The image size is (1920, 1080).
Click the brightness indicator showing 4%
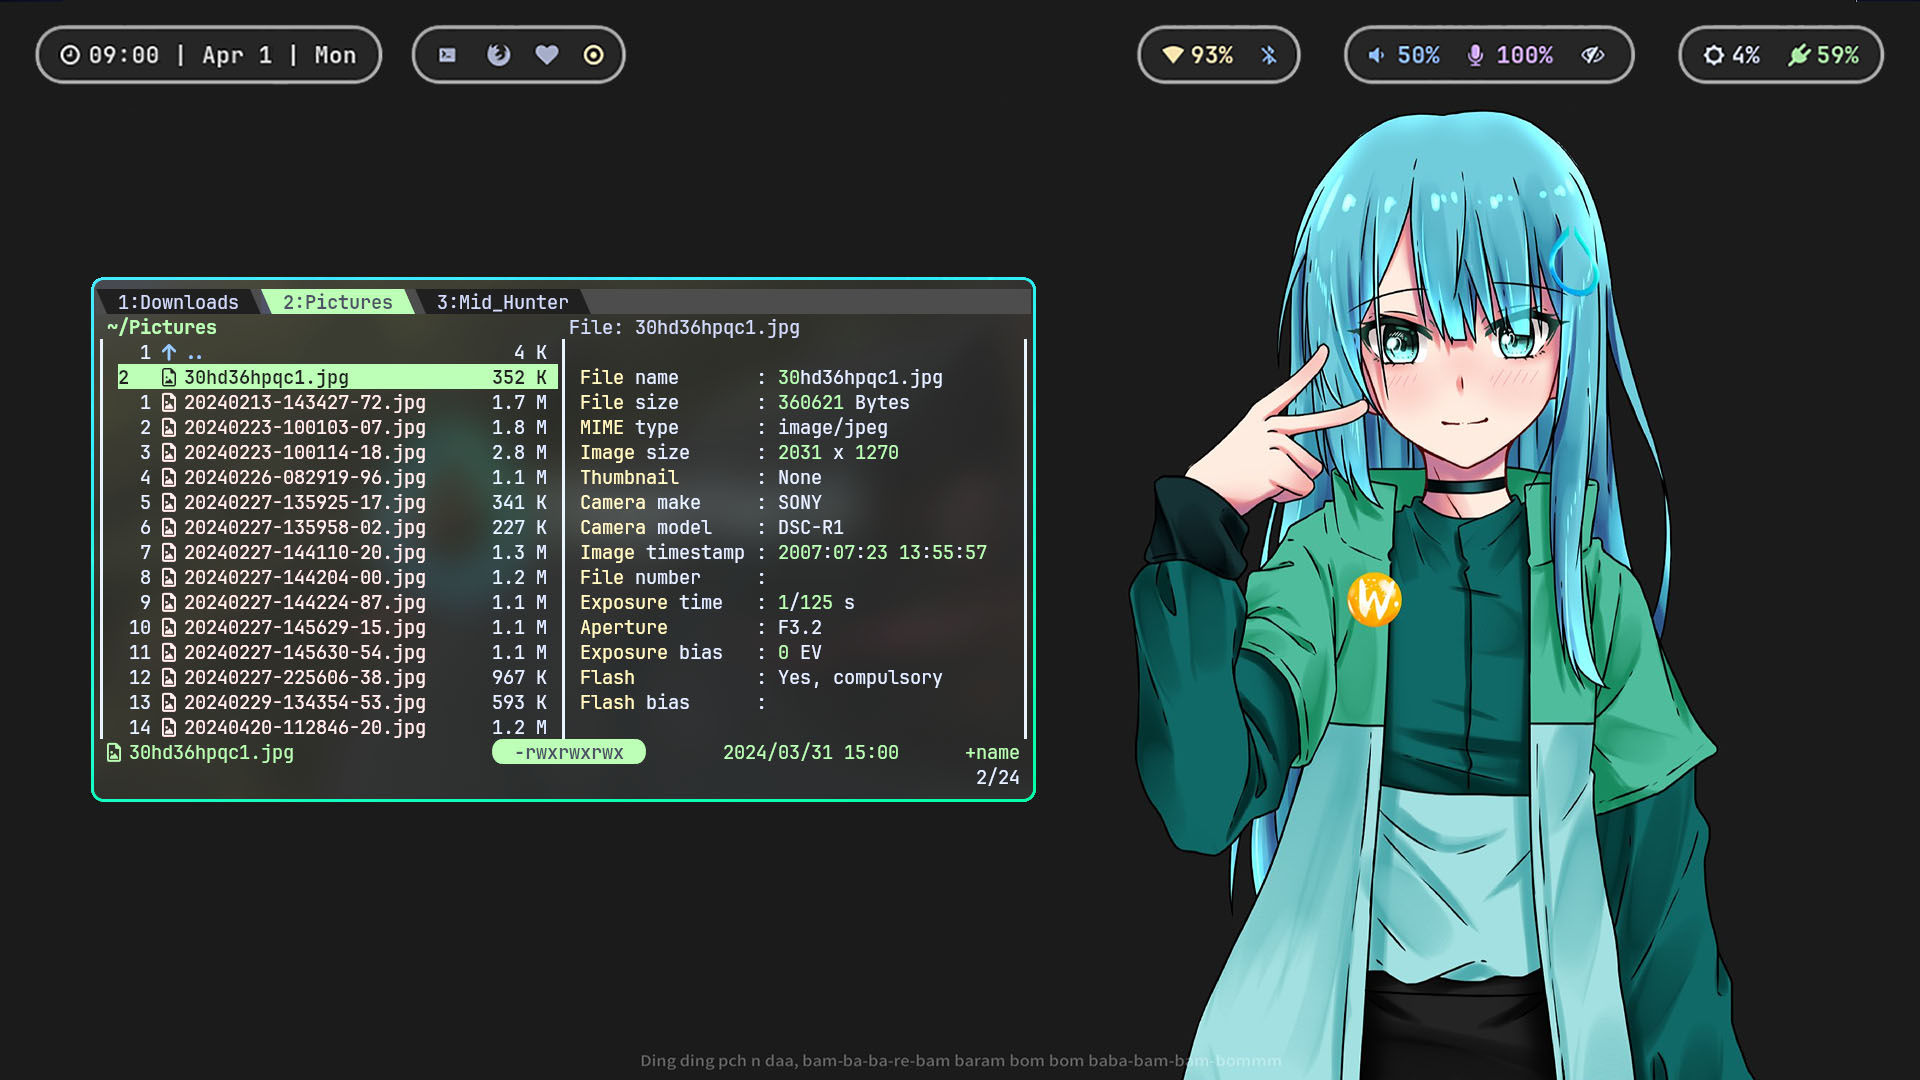(1732, 55)
